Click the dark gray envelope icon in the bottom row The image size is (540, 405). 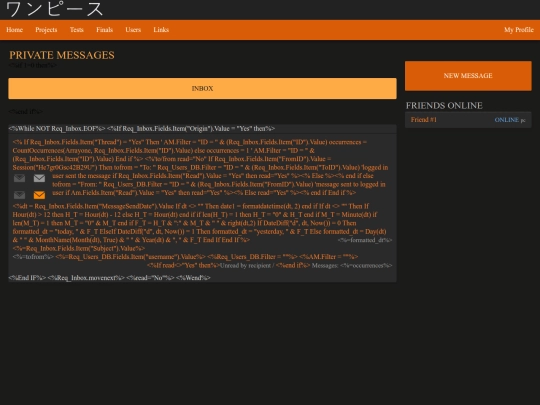click(x=19, y=195)
